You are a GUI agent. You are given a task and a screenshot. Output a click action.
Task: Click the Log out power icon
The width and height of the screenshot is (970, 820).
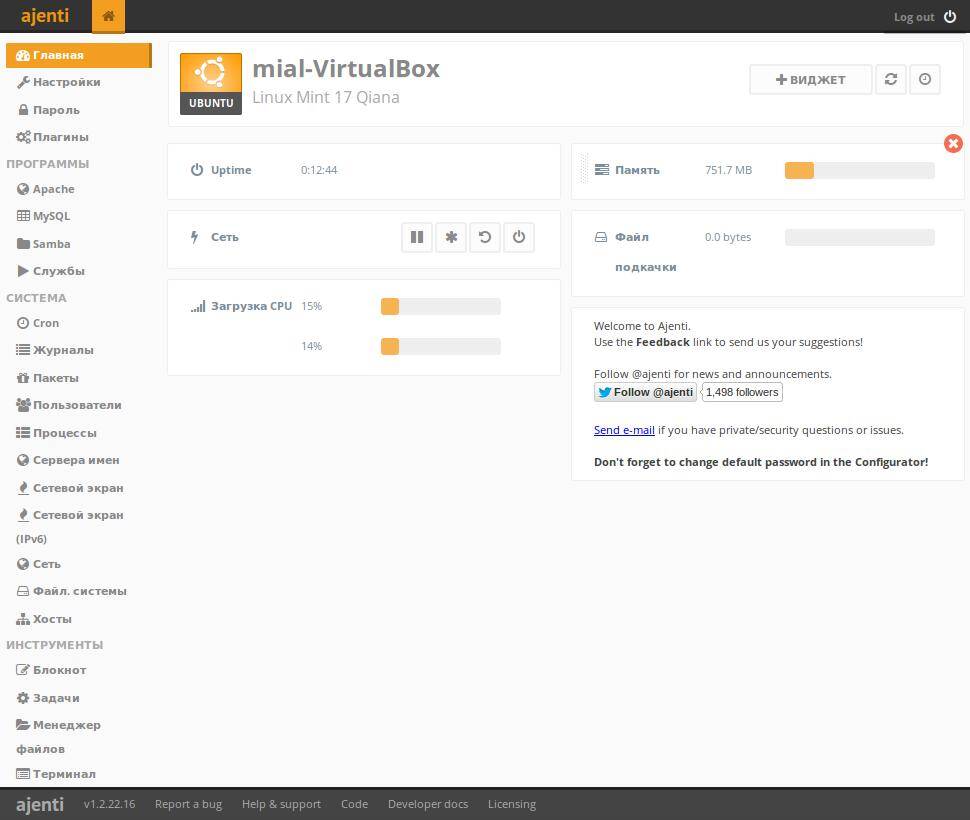point(950,17)
